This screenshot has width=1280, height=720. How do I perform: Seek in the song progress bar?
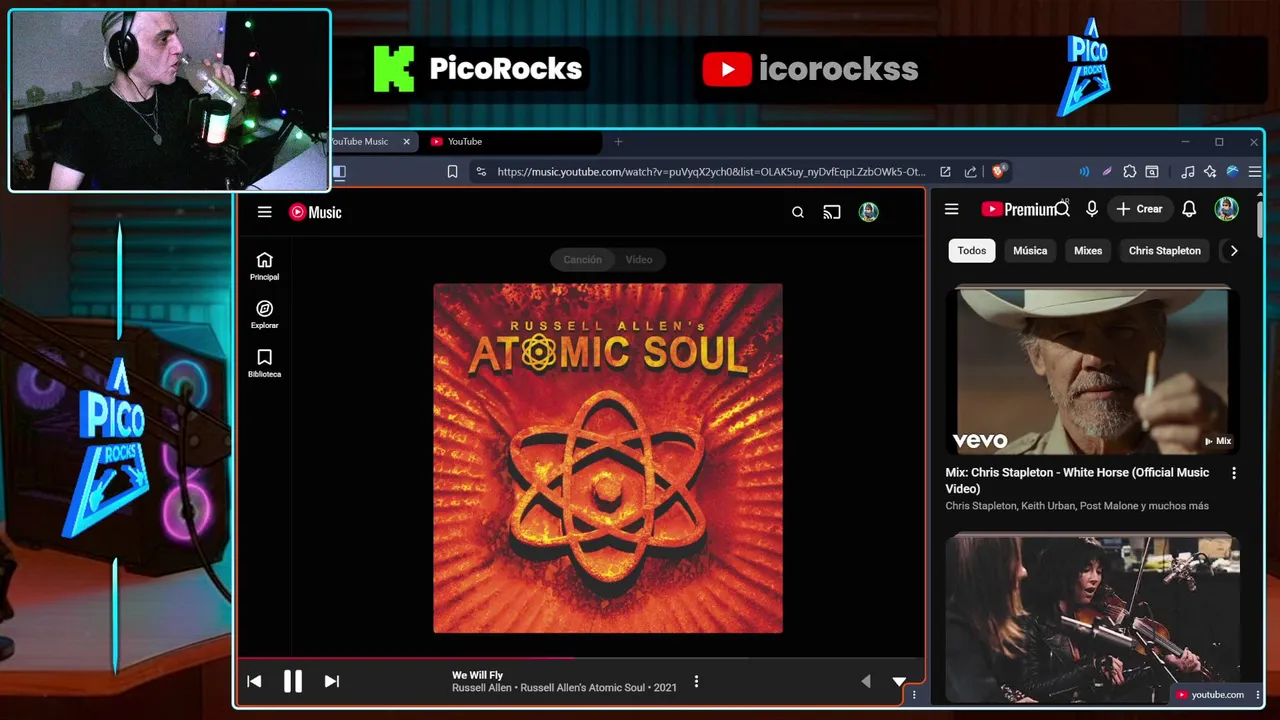(x=580, y=658)
